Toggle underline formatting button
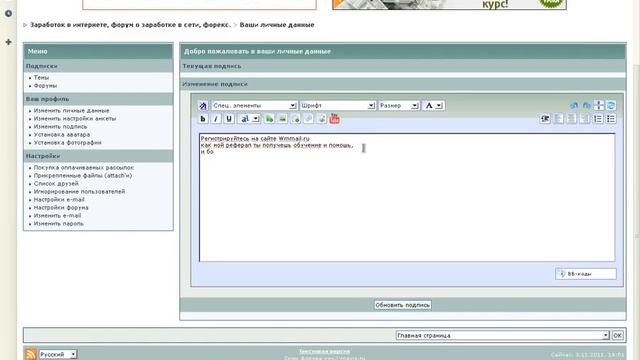Screen dimensions: 640x360 point(229,119)
